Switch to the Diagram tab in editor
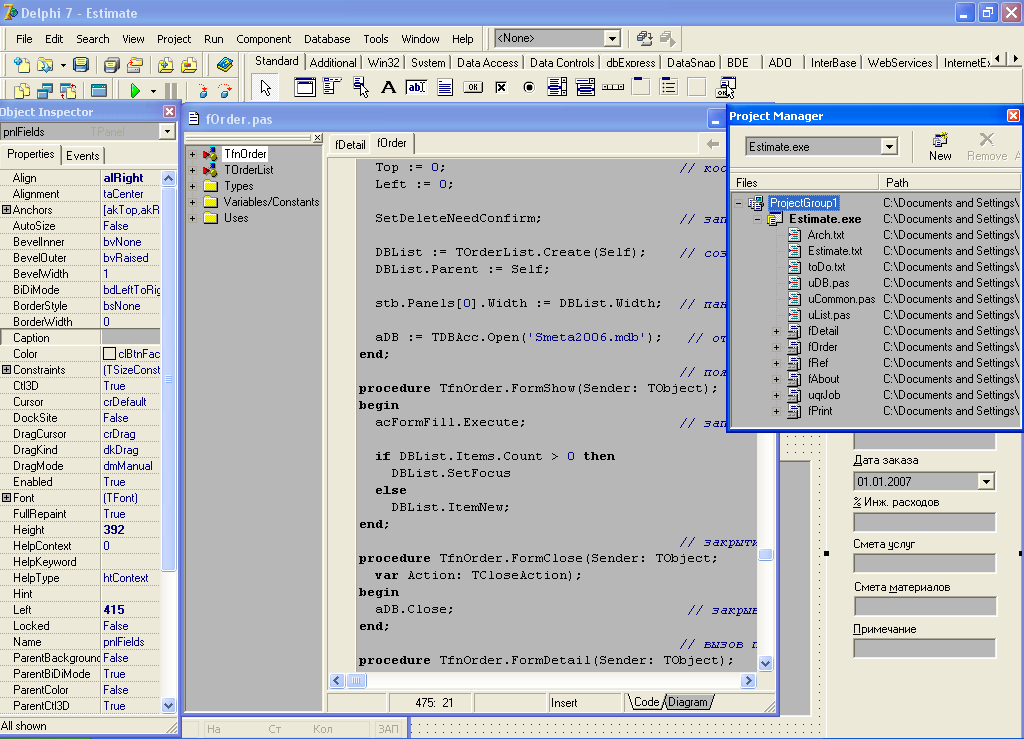The width and height of the screenshot is (1024, 739). point(688,702)
